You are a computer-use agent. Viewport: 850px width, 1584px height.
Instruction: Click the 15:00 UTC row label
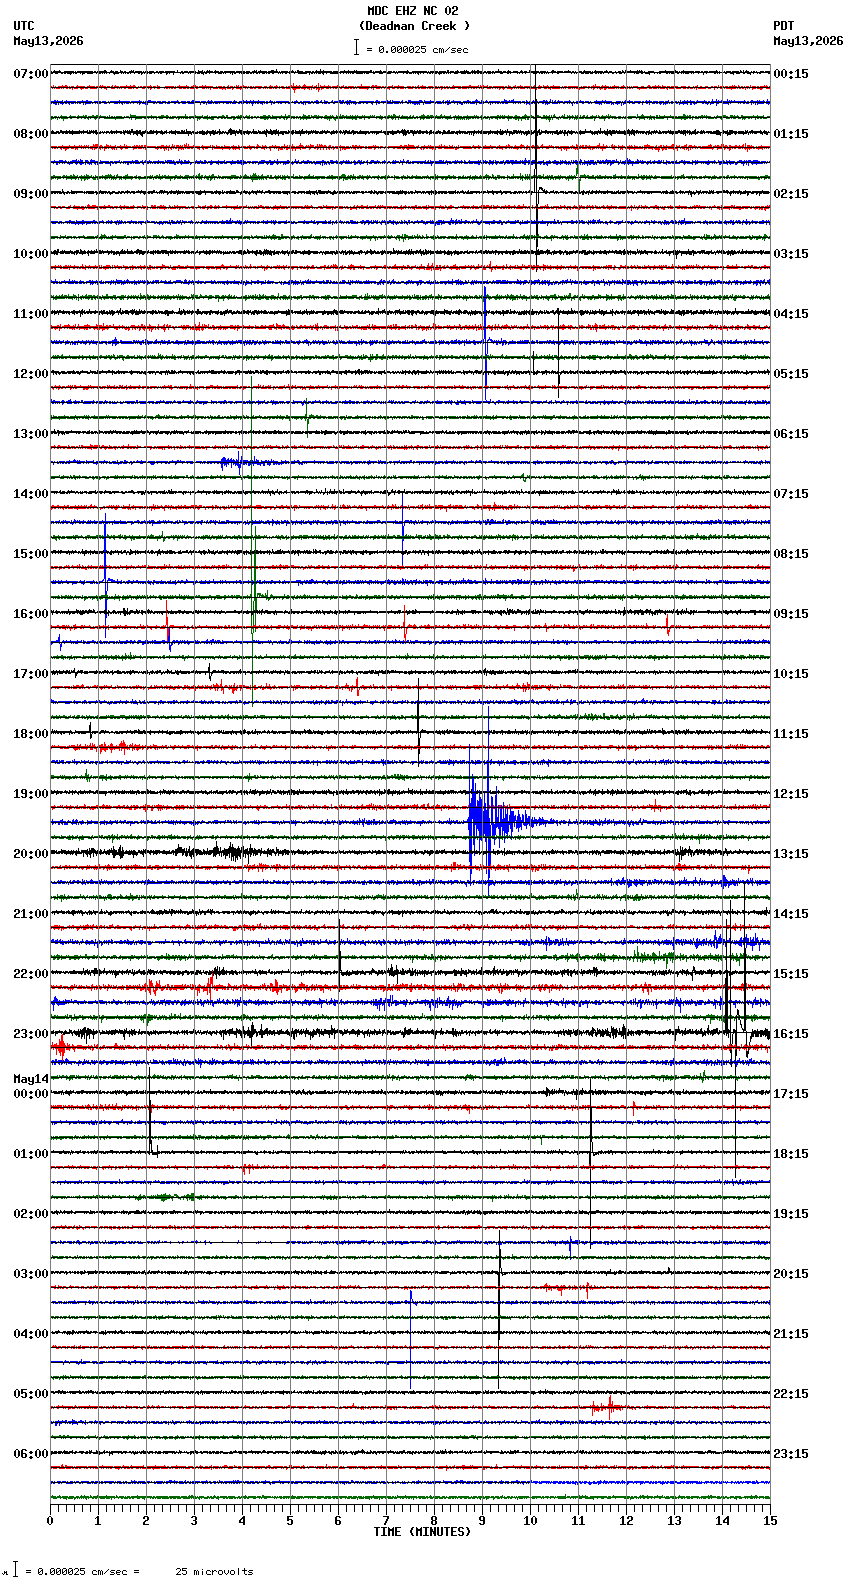click(31, 554)
